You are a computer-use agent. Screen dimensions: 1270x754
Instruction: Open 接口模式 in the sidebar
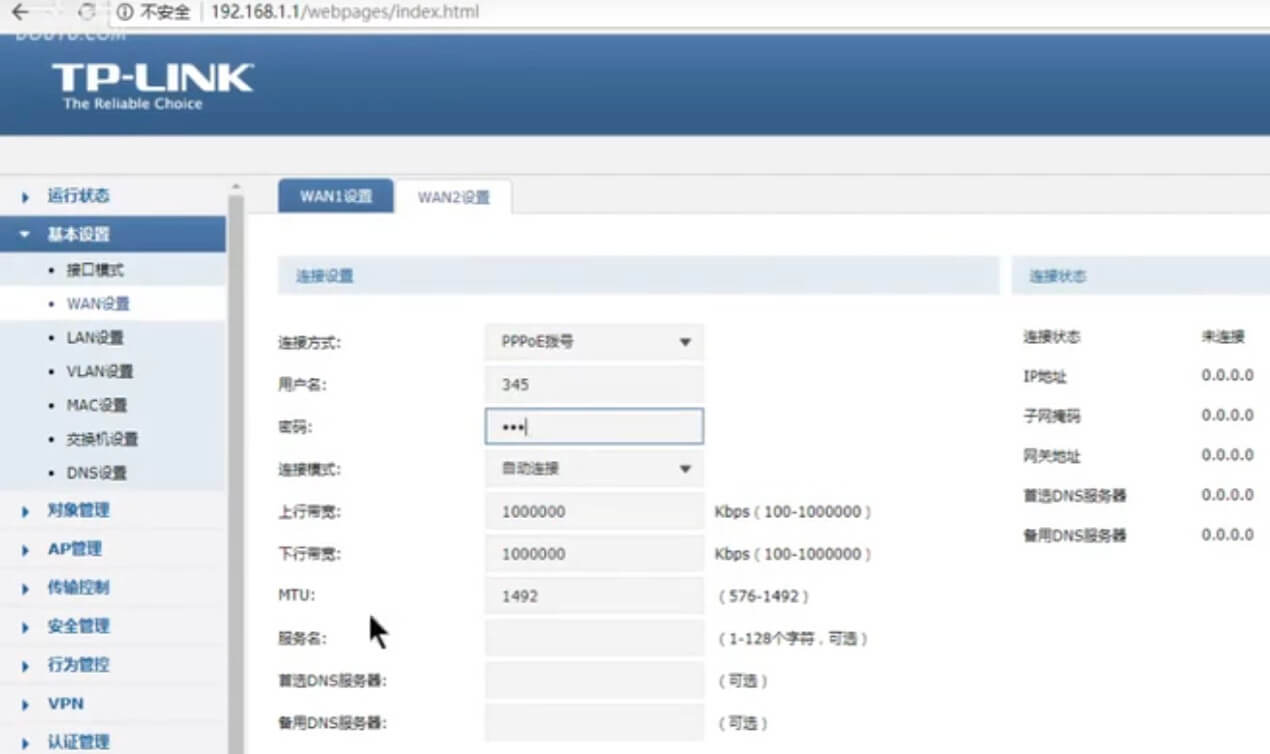[x=95, y=271]
